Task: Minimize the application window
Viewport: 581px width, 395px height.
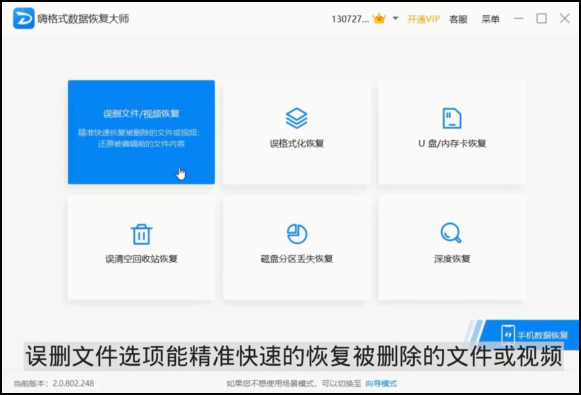Action: (518, 18)
